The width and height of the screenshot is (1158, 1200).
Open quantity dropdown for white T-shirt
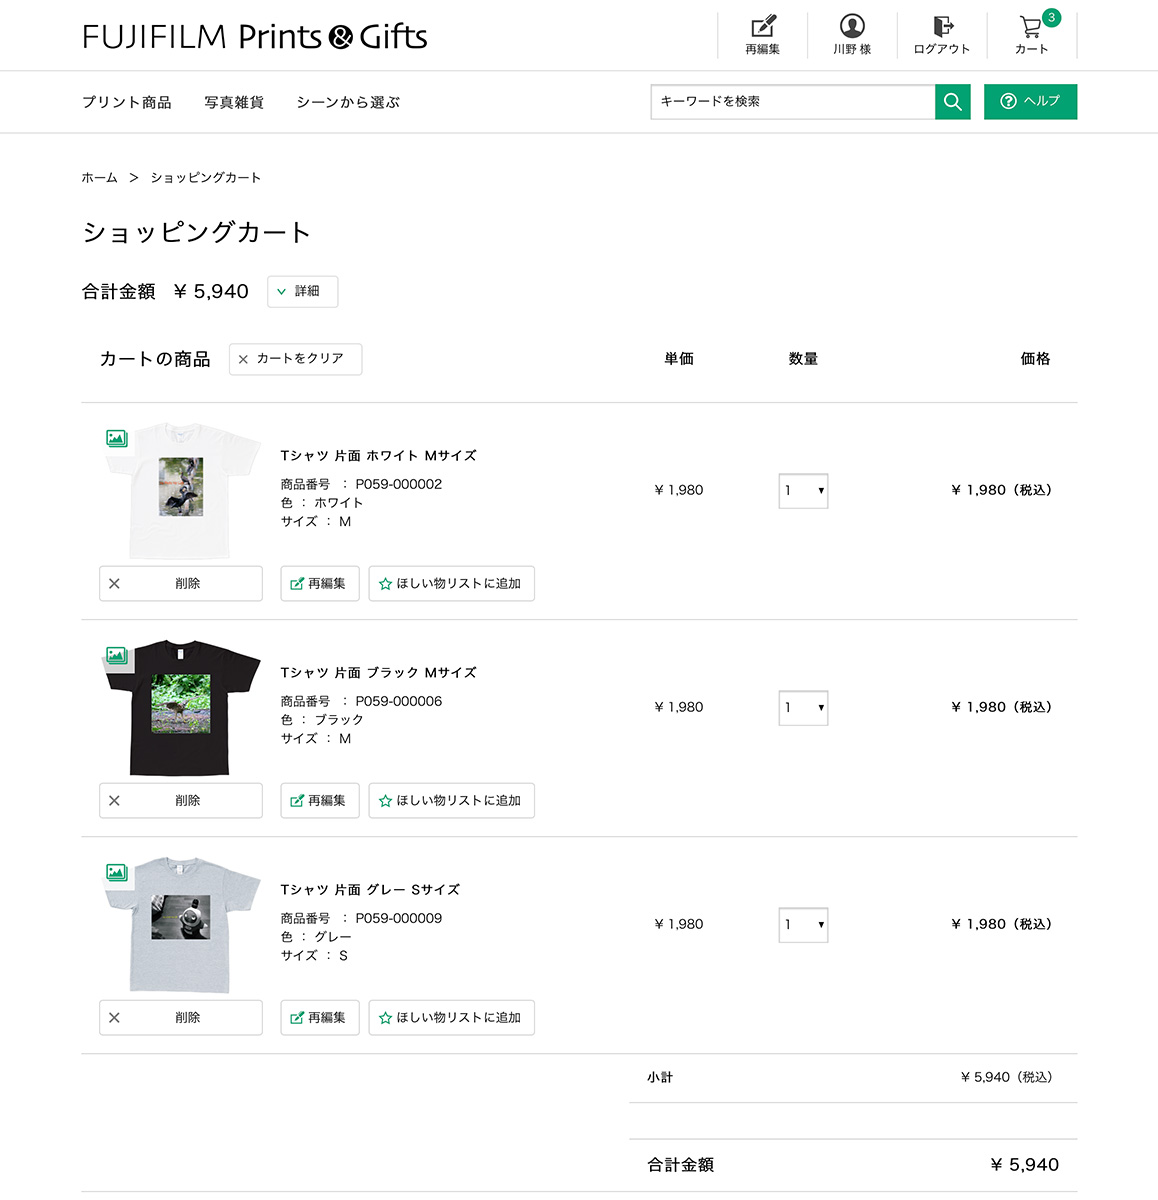tap(803, 491)
